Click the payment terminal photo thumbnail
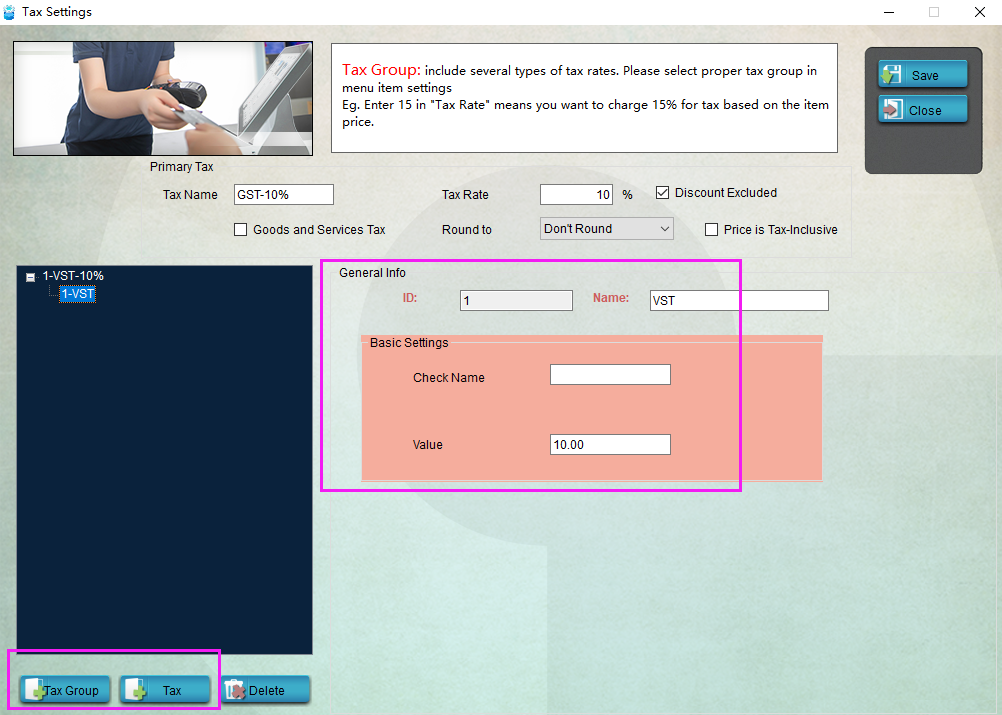The image size is (1002, 715). tap(163, 98)
